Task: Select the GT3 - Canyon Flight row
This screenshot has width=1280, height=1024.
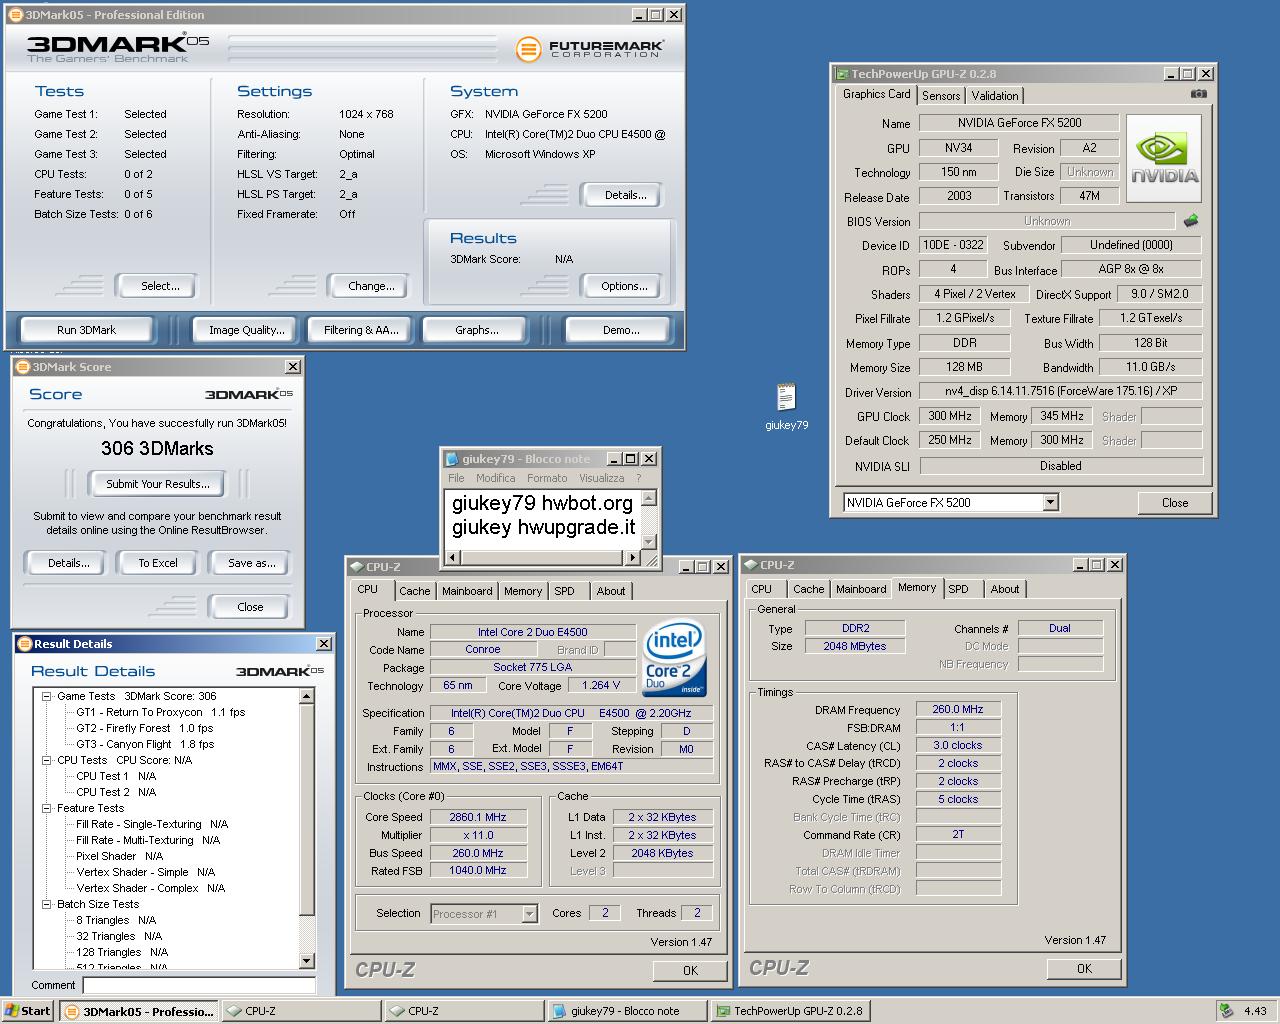Action: tap(145, 744)
